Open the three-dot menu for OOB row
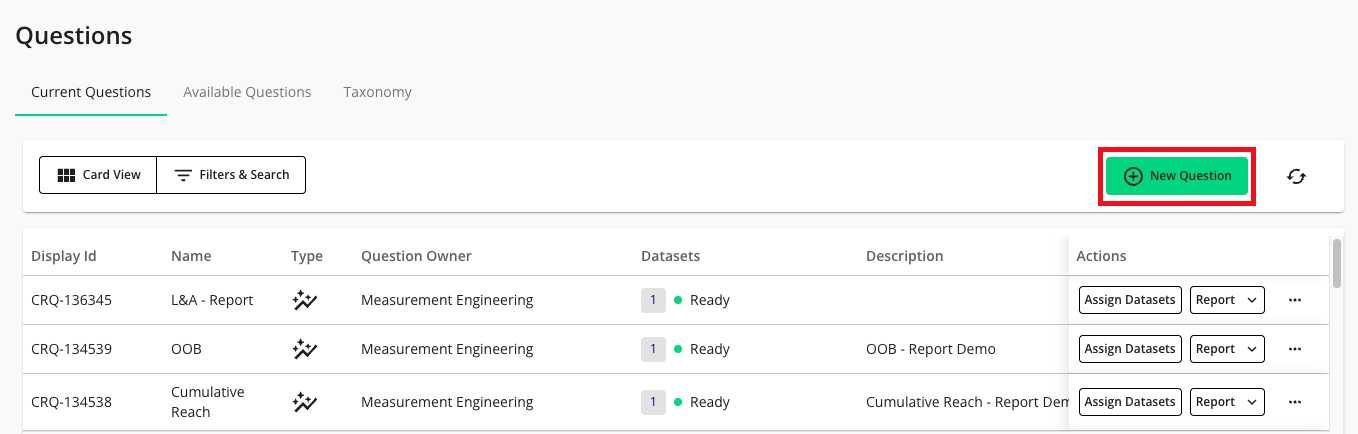 1295,349
